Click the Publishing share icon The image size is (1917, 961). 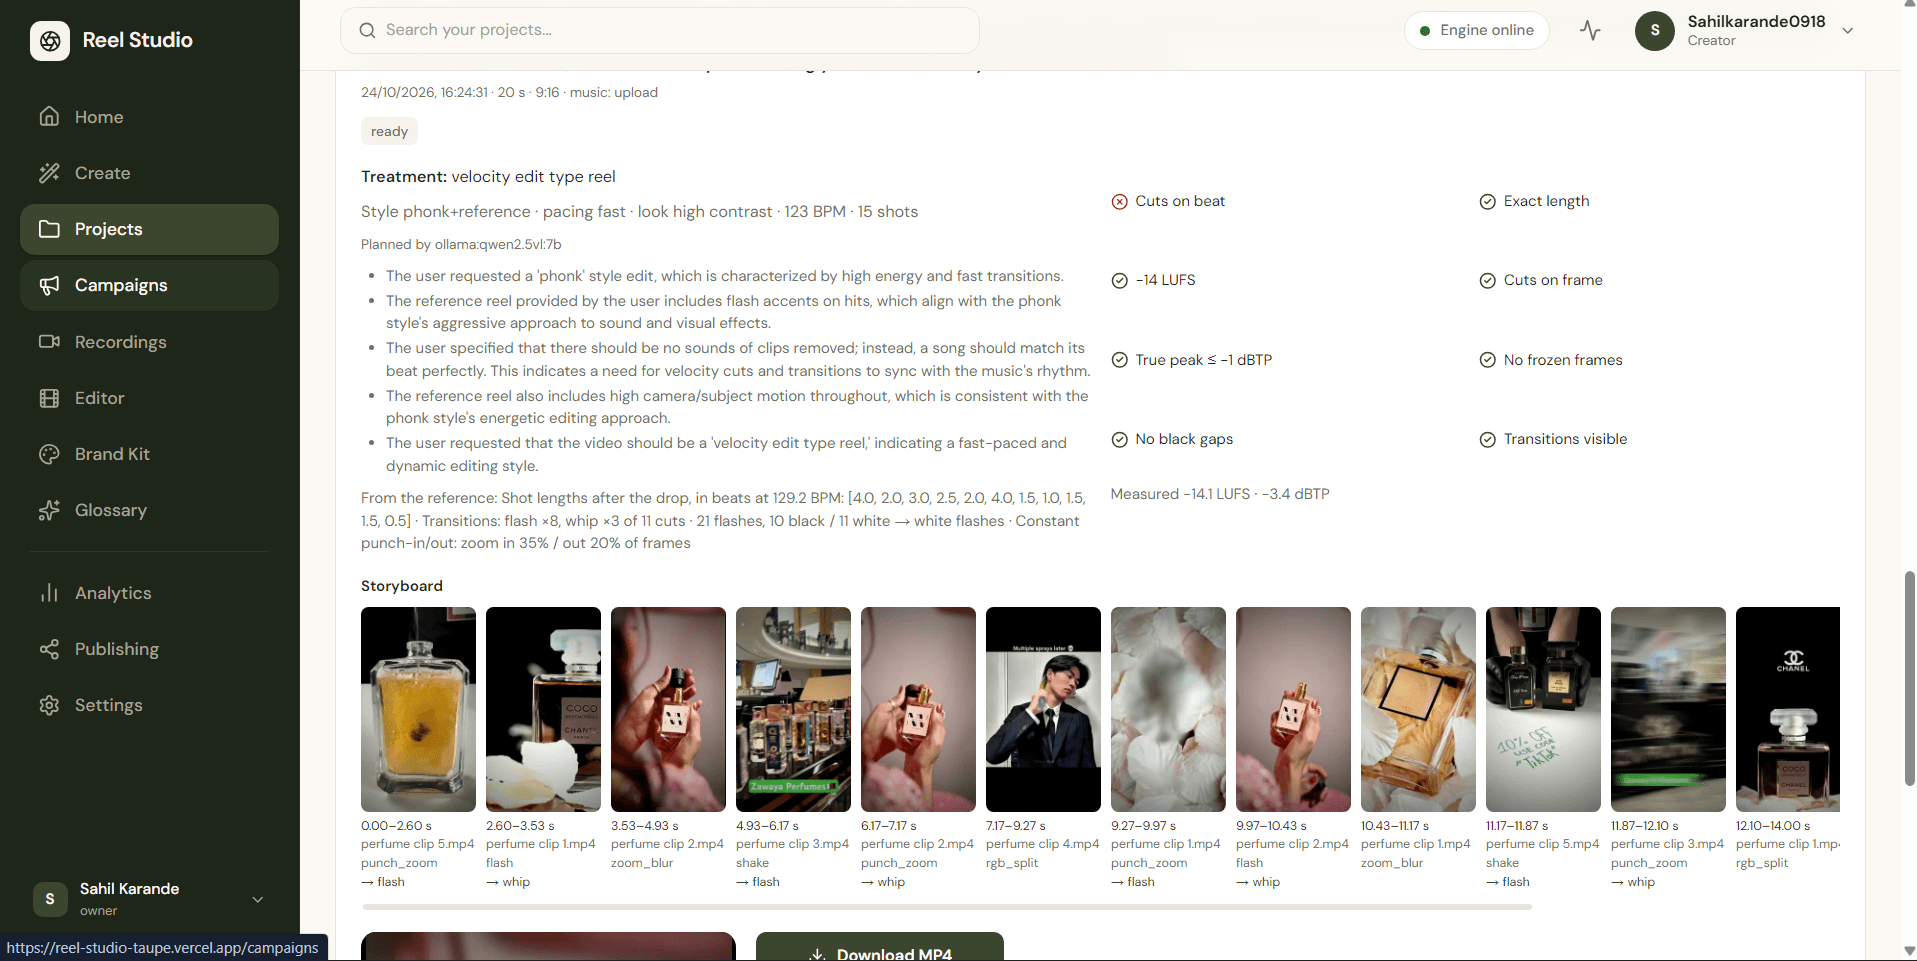49,649
